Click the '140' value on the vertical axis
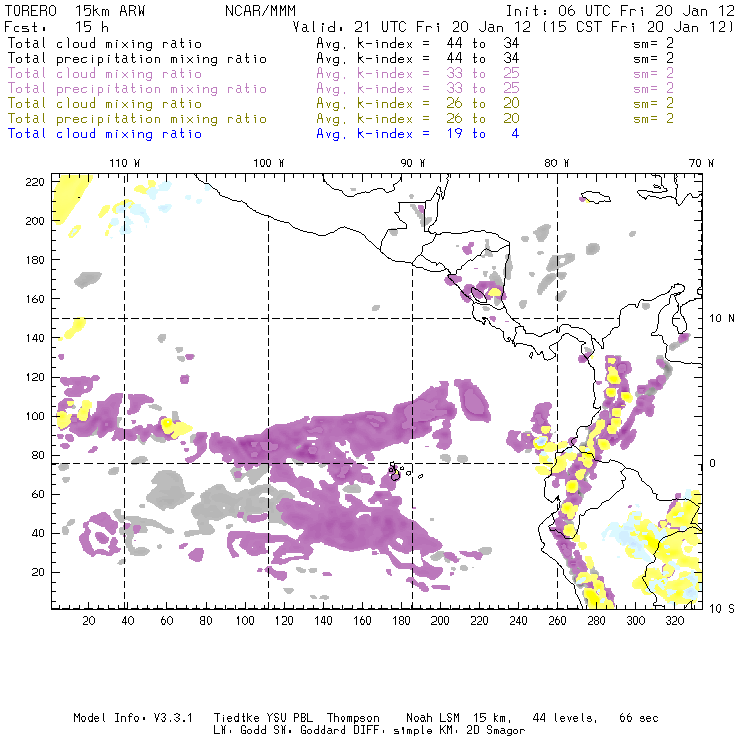This screenshot has width=740, height=740. point(35,338)
